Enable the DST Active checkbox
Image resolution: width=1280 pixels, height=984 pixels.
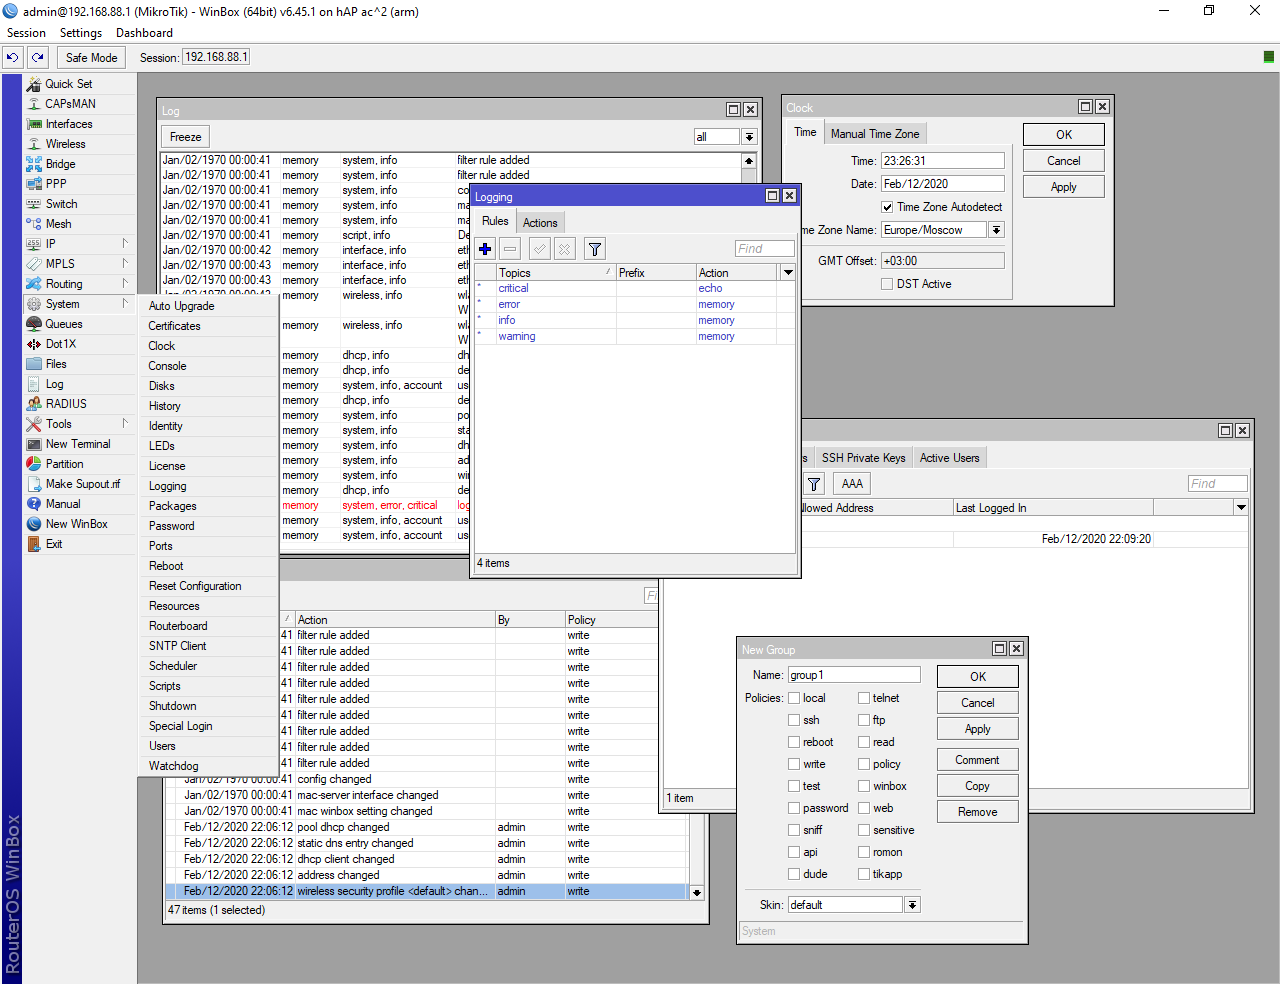pyautogui.click(x=887, y=284)
